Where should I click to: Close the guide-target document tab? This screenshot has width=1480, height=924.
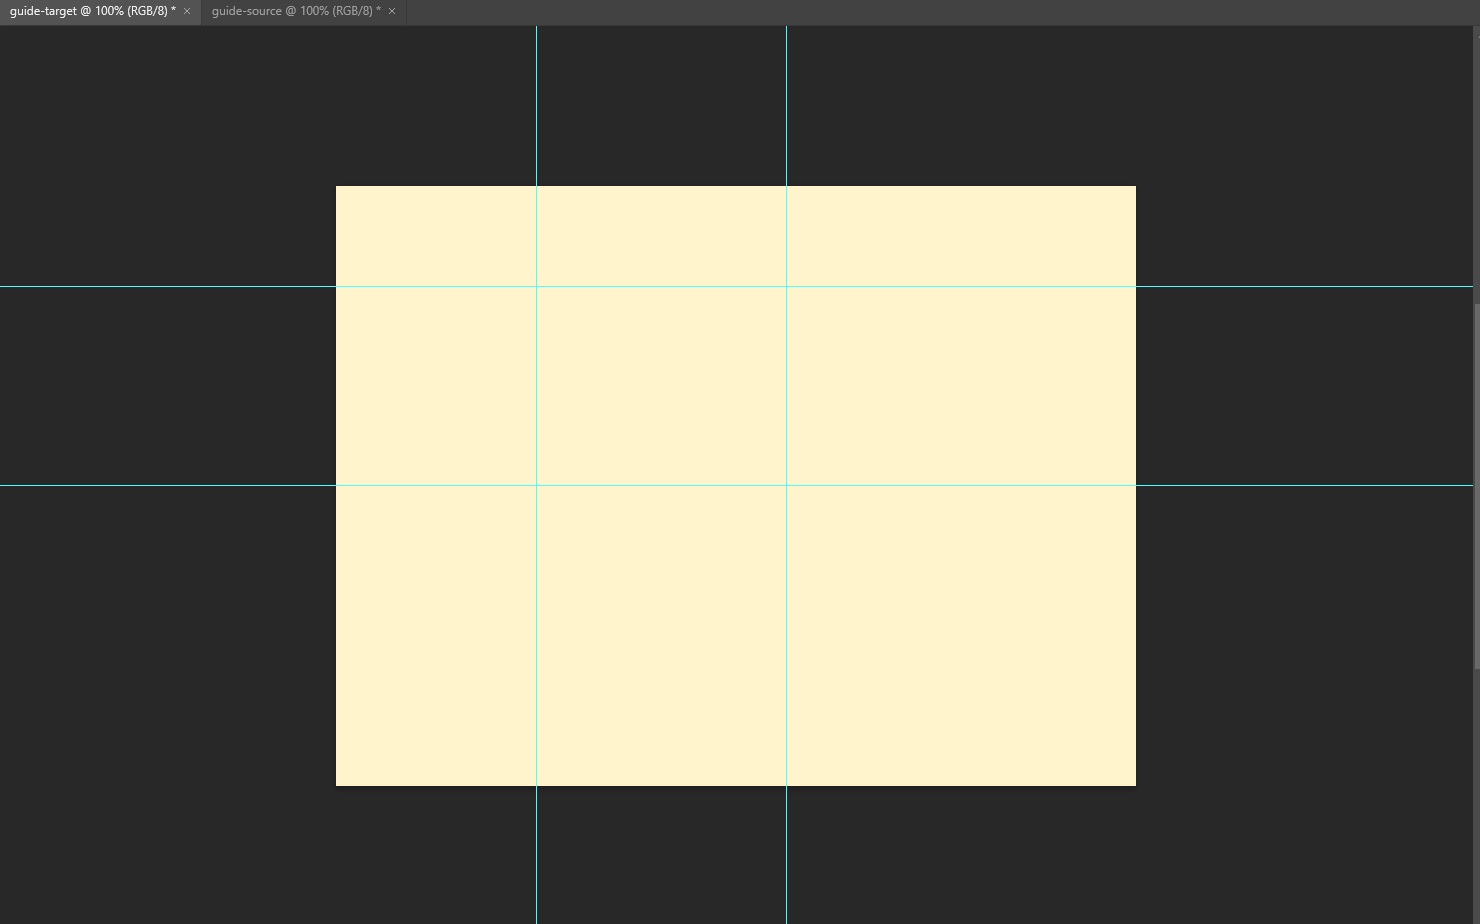pos(187,11)
